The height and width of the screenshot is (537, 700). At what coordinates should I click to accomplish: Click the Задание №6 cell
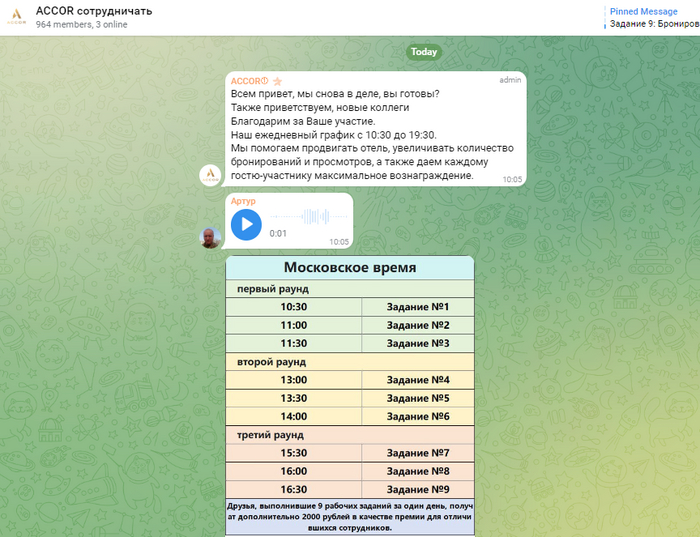tap(418, 417)
